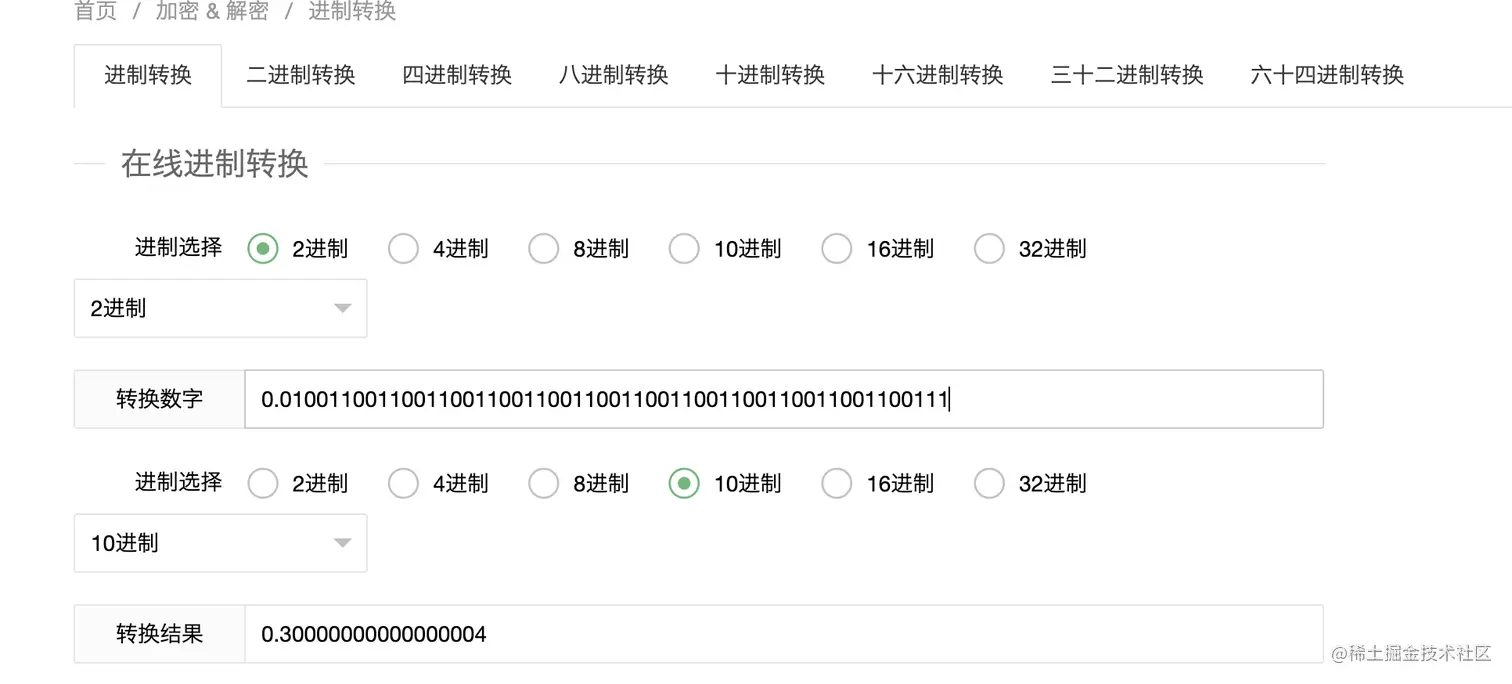Choose target 4进制 radio button
This screenshot has height=684, width=1512.
pos(403,483)
